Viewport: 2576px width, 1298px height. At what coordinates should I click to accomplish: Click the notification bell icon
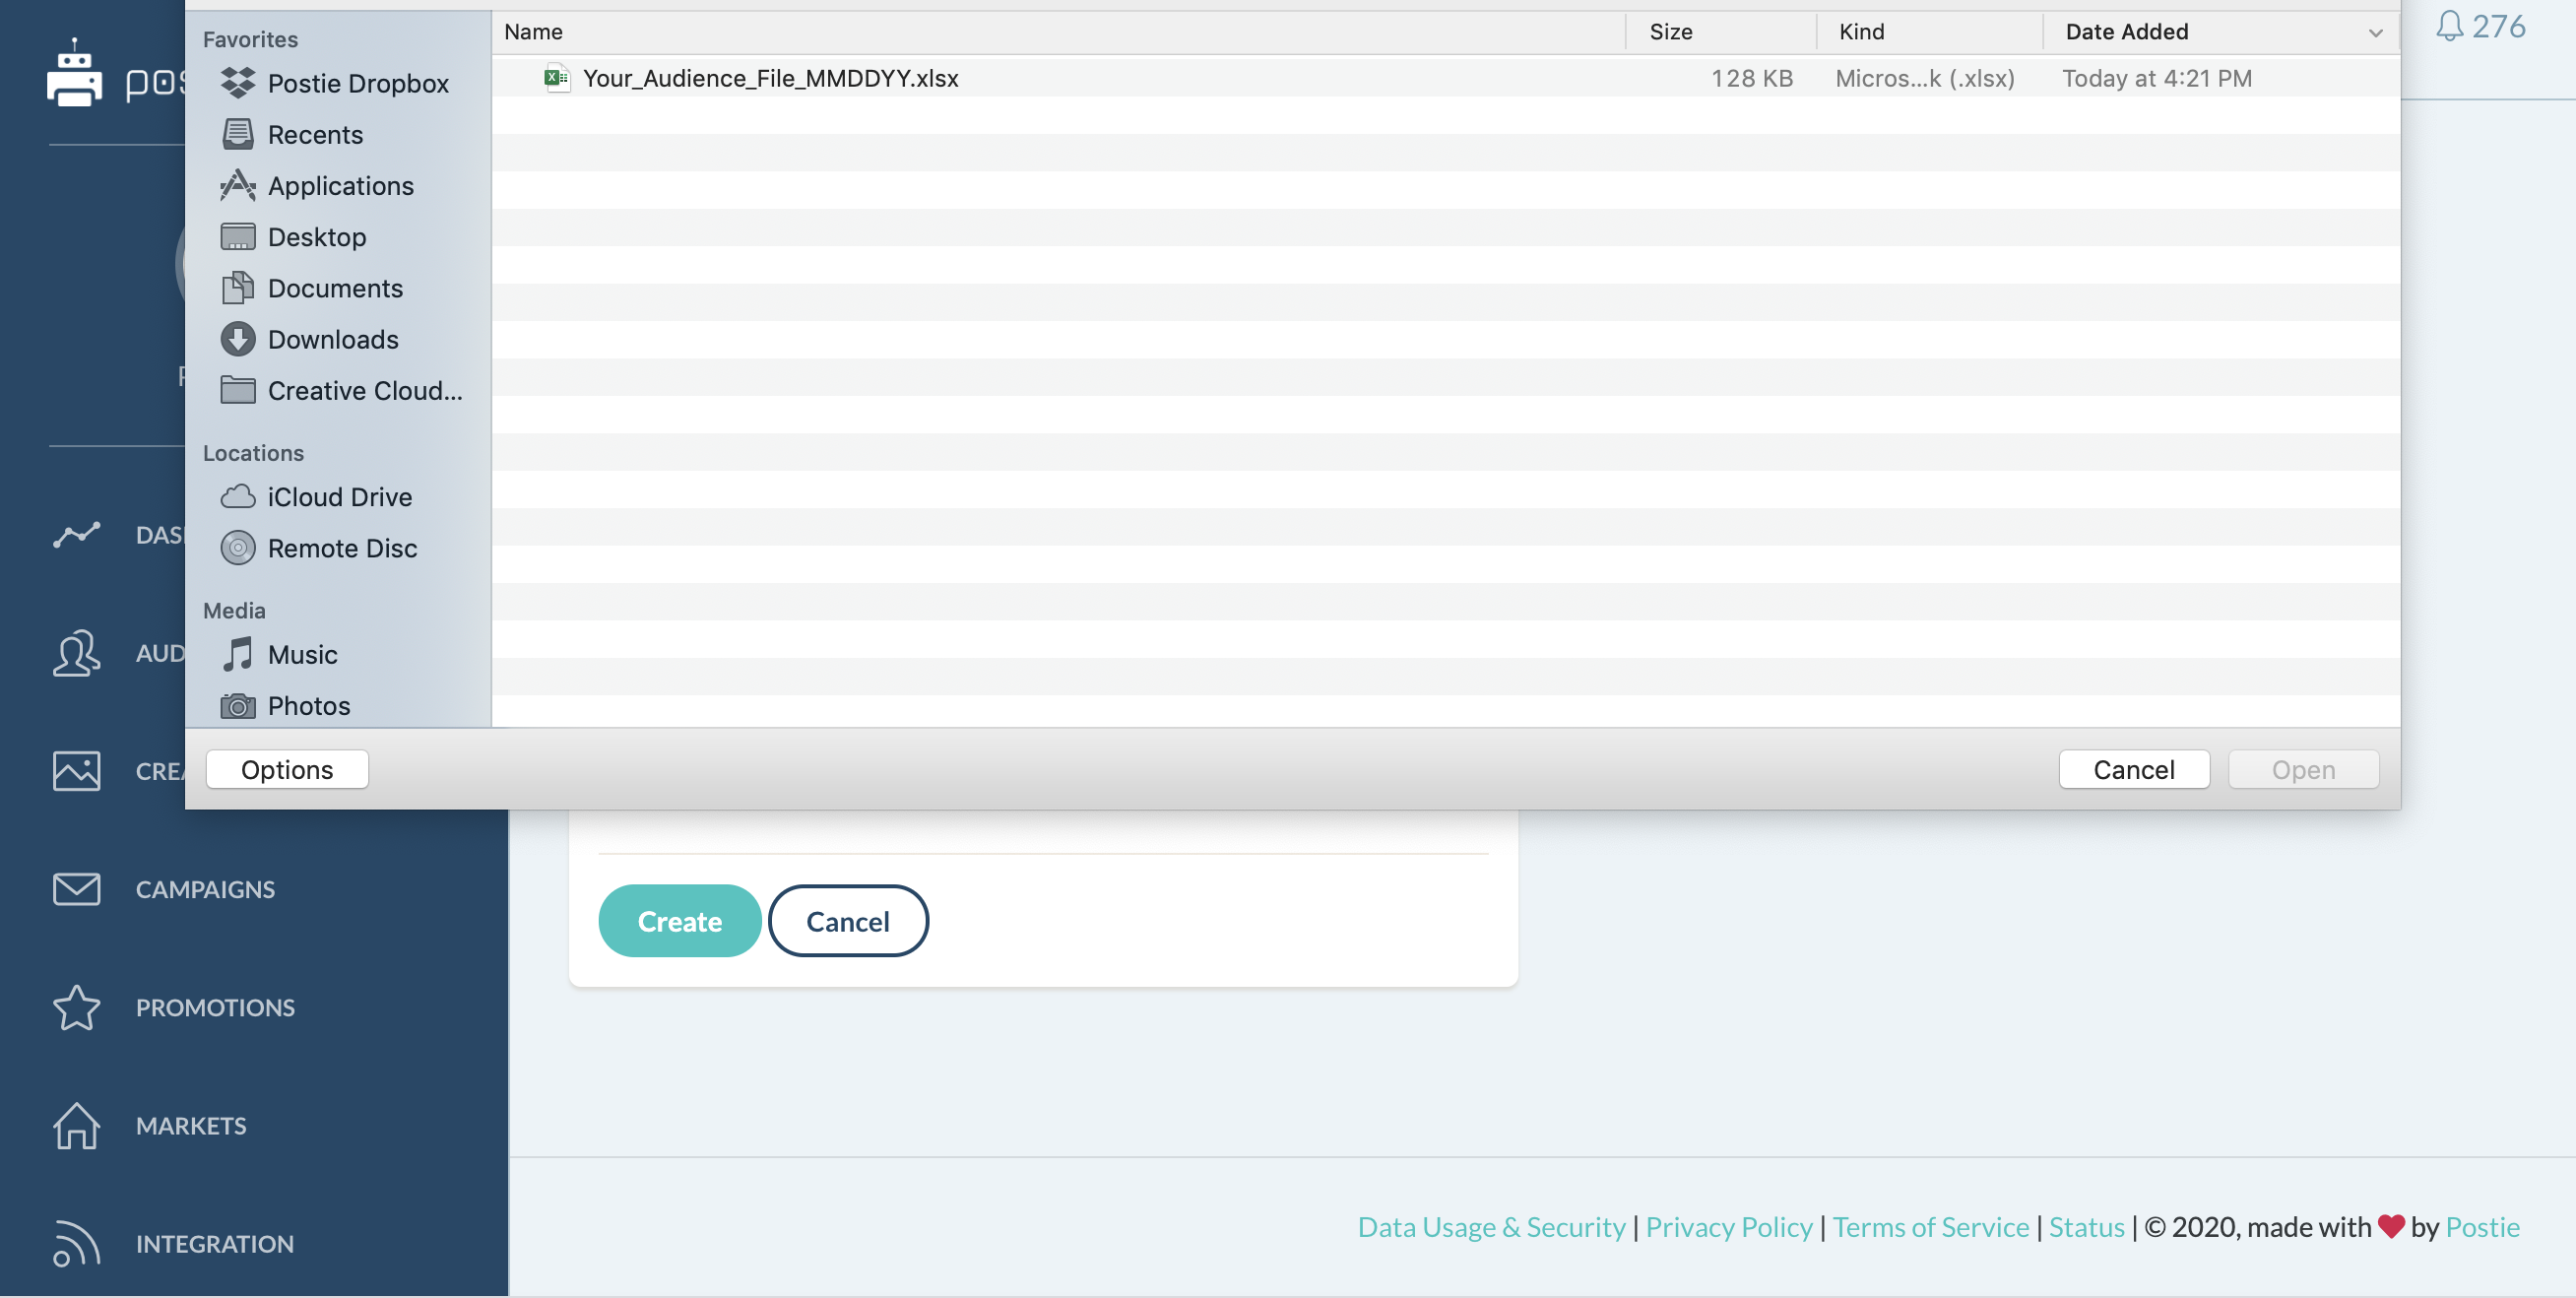pyautogui.click(x=2449, y=26)
